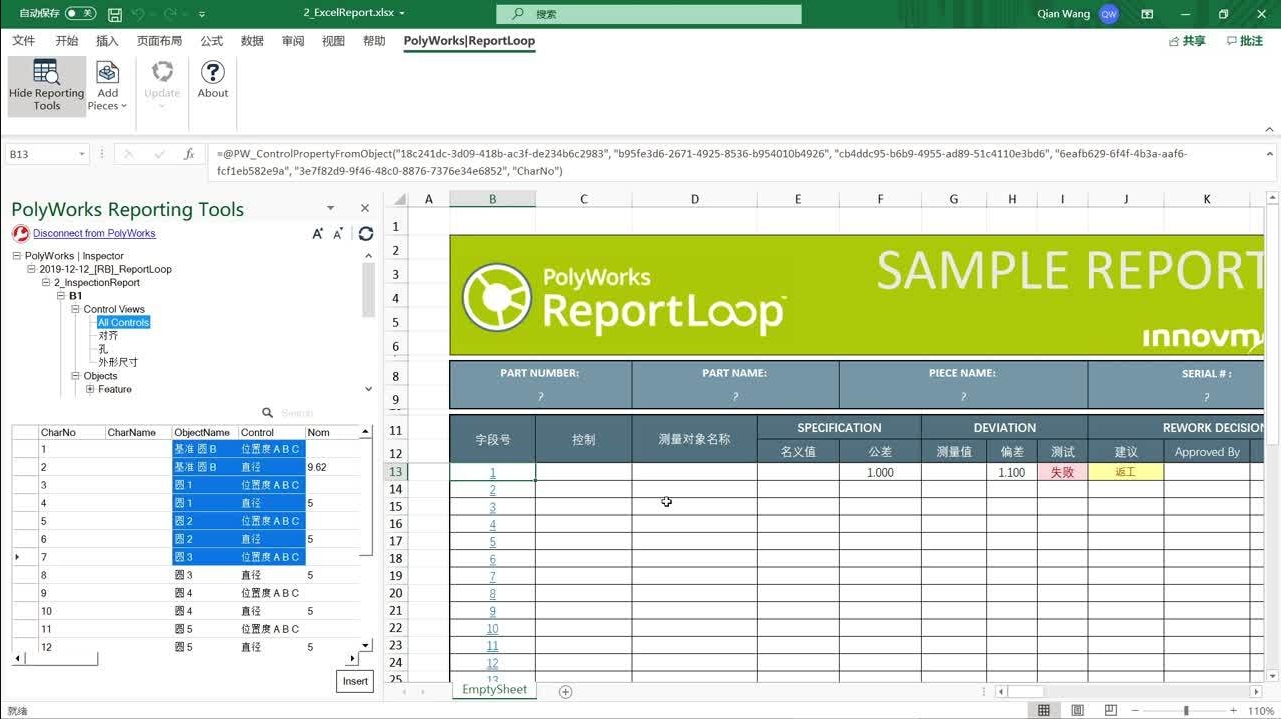Switch to Normal view icon in status bar
This screenshot has height=719, width=1281.
(x=1043, y=710)
